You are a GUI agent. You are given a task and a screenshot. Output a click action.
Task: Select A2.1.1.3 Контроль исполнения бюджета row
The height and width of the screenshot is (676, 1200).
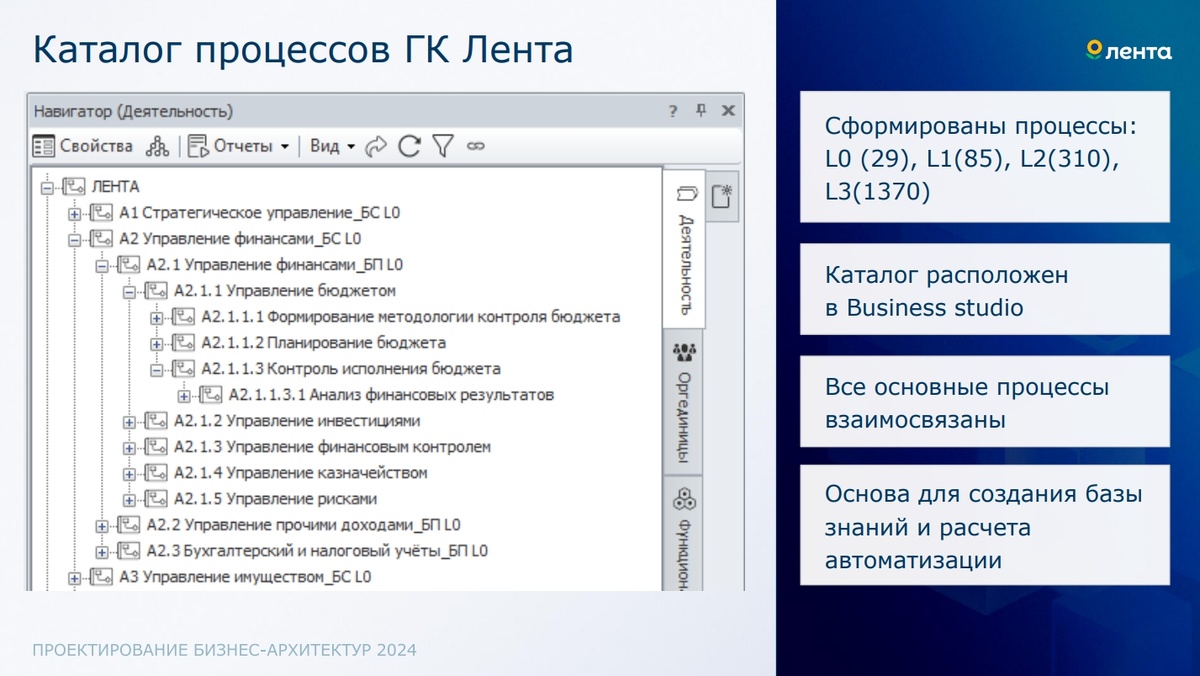coord(350,369)
